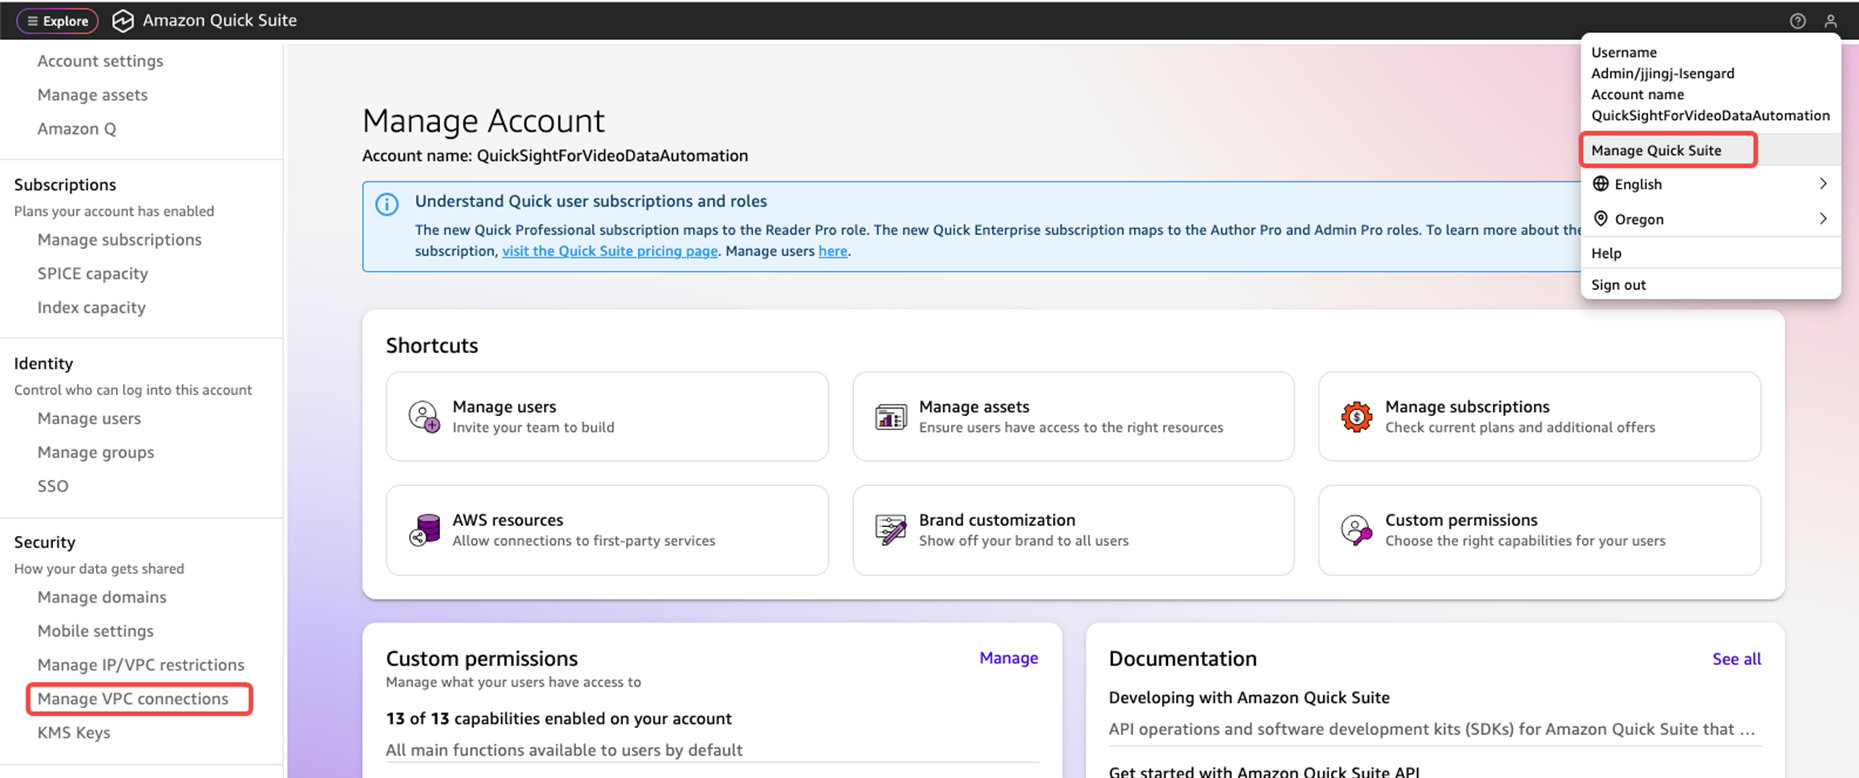Click the Manage assets shortcut icon
1859x778 pixels.
click(x=890, y=416)
